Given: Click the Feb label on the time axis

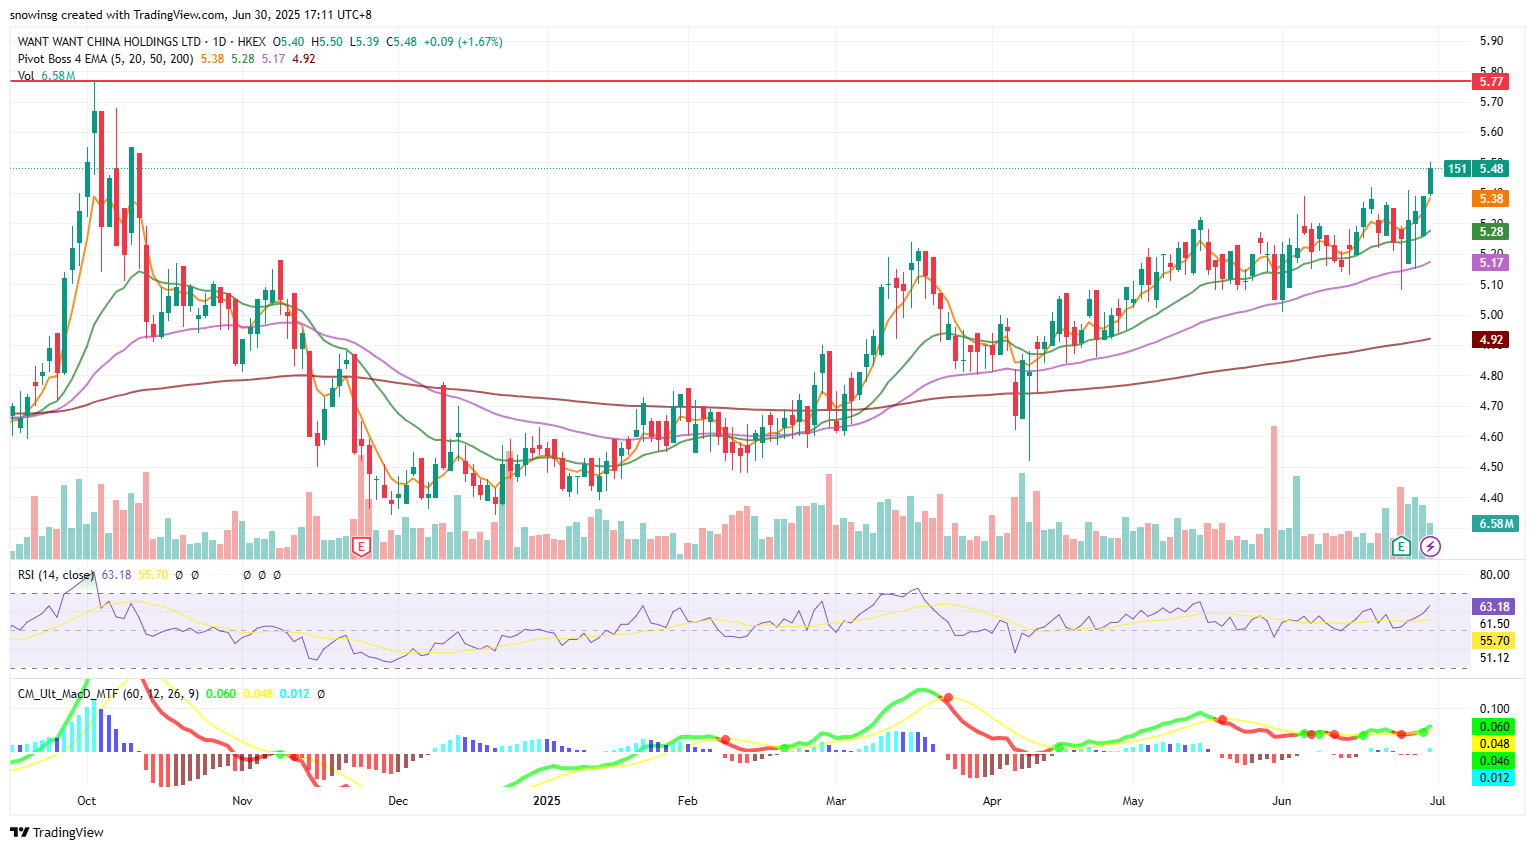Looking at the screenshot, I should coord(687,801).
